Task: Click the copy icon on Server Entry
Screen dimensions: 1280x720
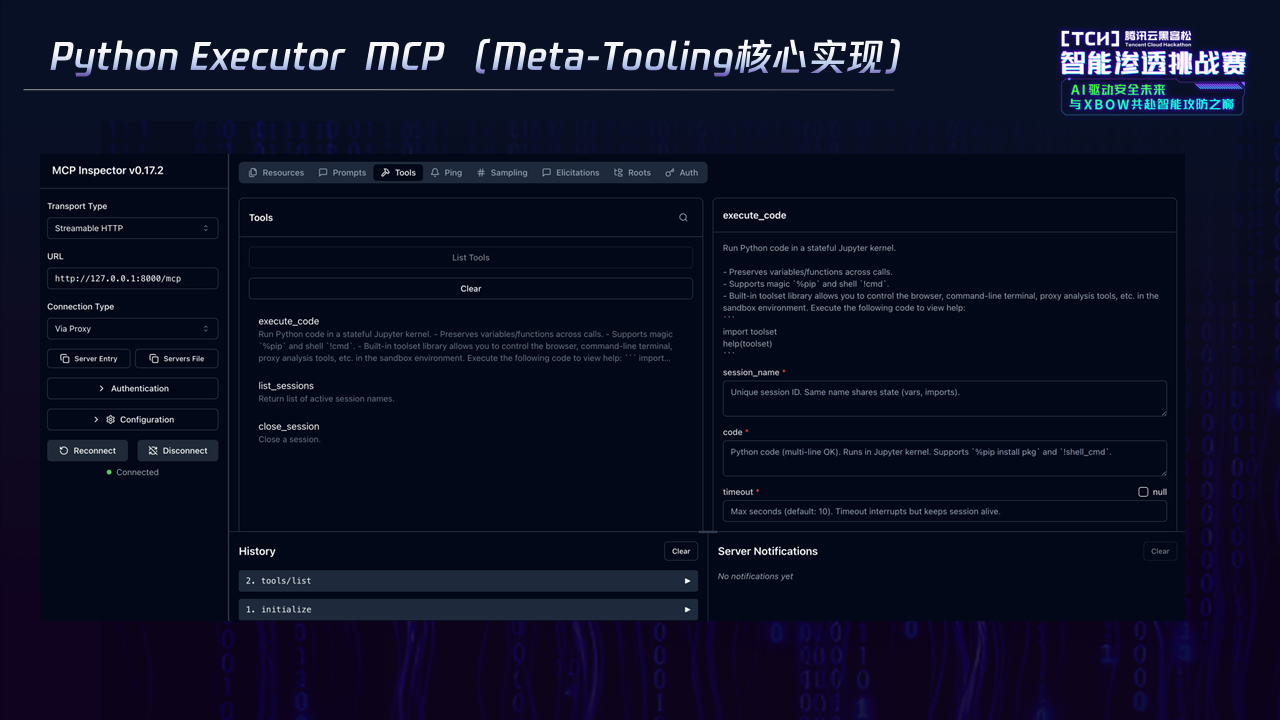Action: tap(64, 359)
